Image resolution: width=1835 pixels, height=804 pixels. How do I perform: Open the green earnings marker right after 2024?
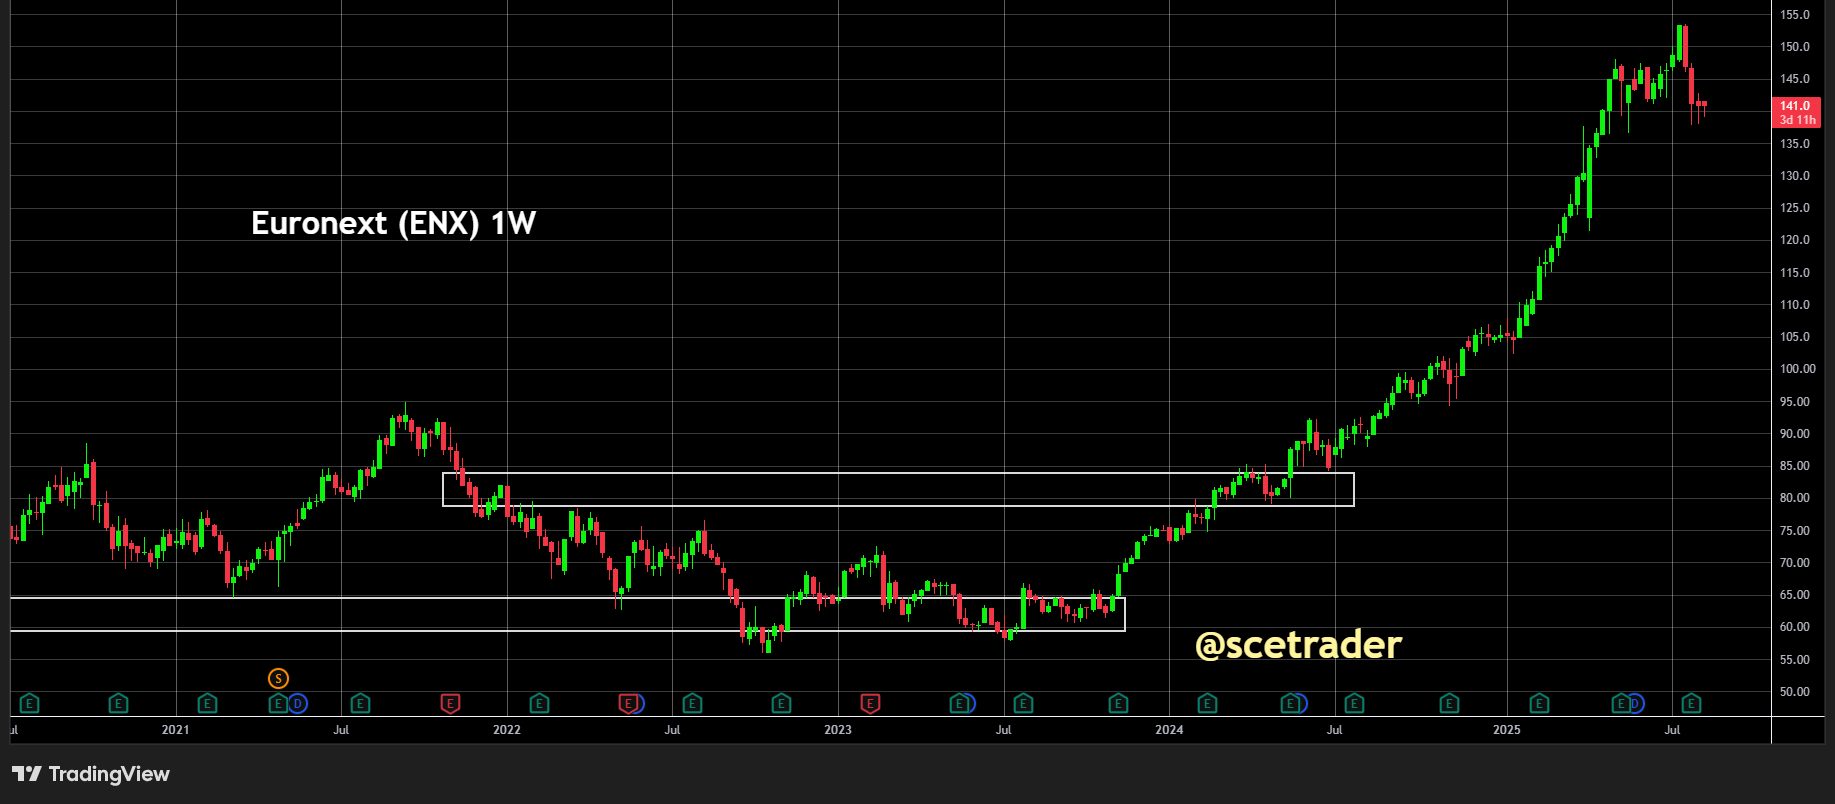1207,704
